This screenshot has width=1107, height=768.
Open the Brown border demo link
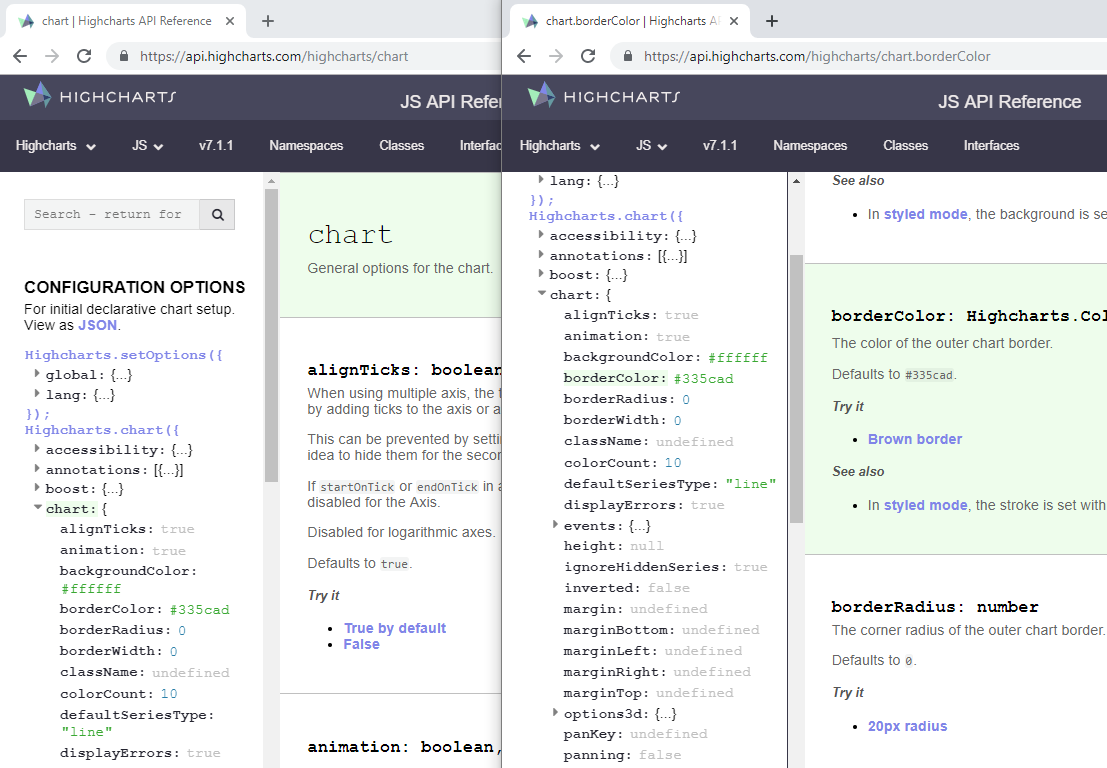click(914, 439)
